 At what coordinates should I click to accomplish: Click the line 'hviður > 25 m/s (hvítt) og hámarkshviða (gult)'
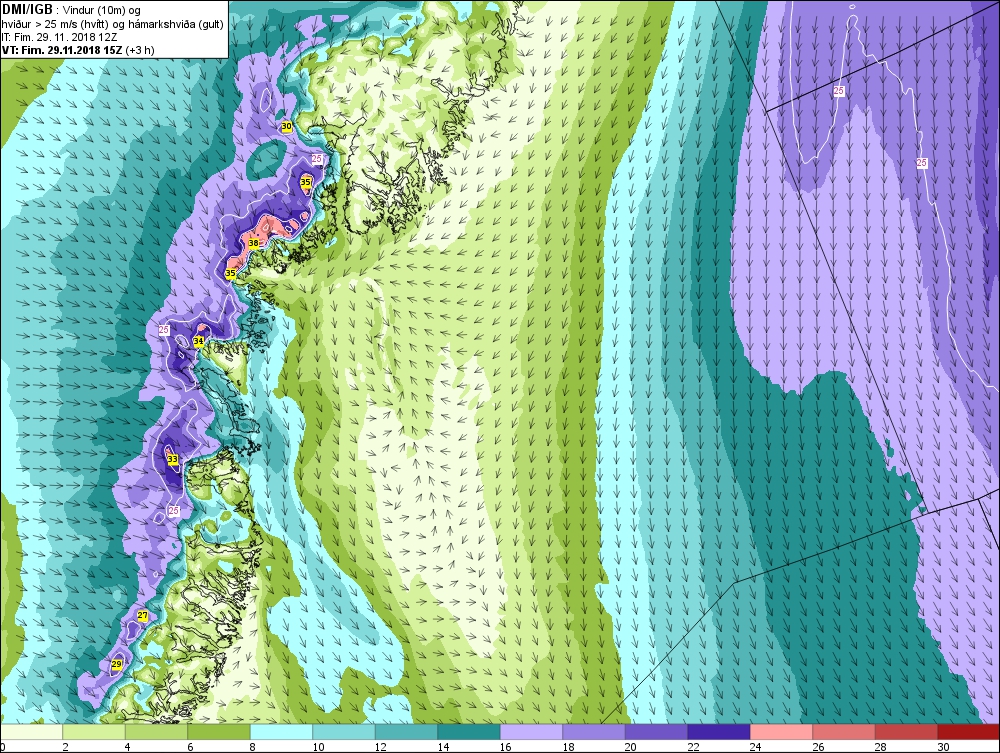pyautogui.click(x=112, y=24)
